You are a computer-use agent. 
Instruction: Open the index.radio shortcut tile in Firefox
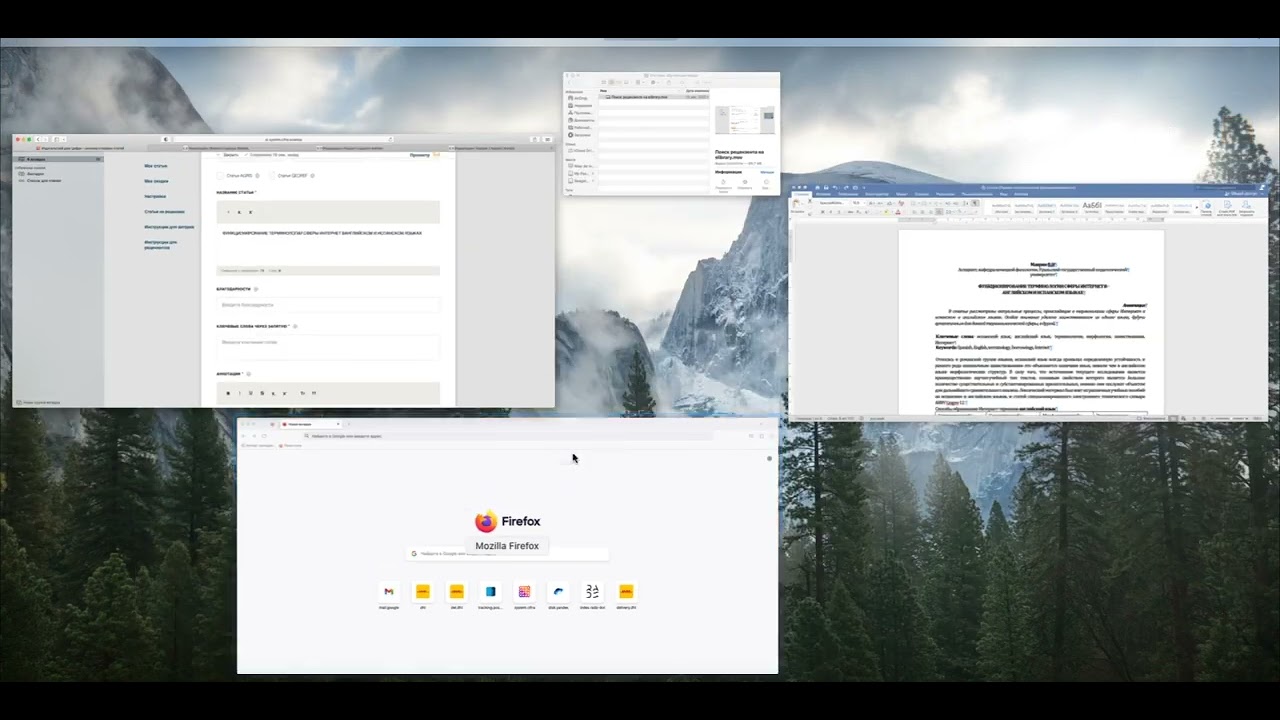click(592, 592)
